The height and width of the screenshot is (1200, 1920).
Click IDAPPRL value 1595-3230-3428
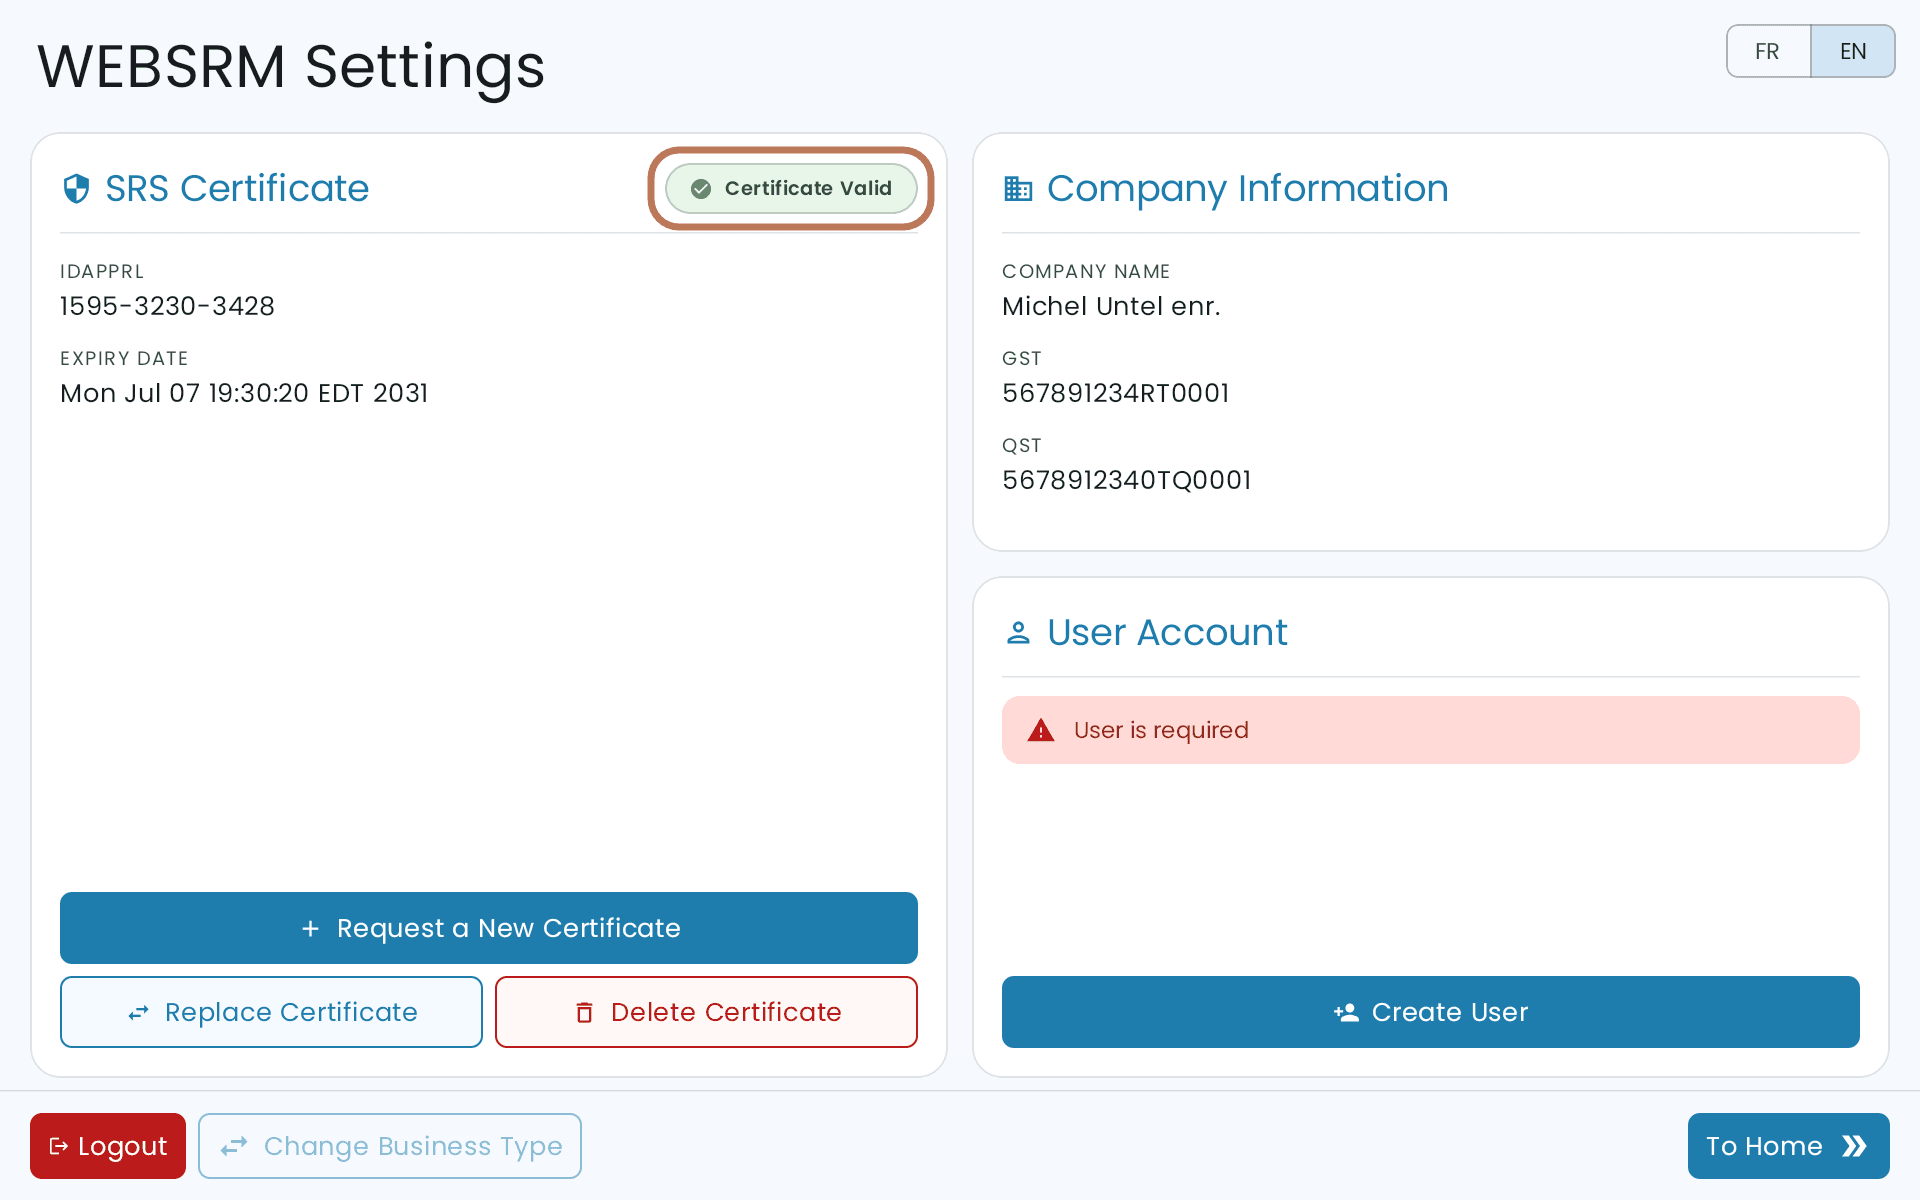[167, 306]
